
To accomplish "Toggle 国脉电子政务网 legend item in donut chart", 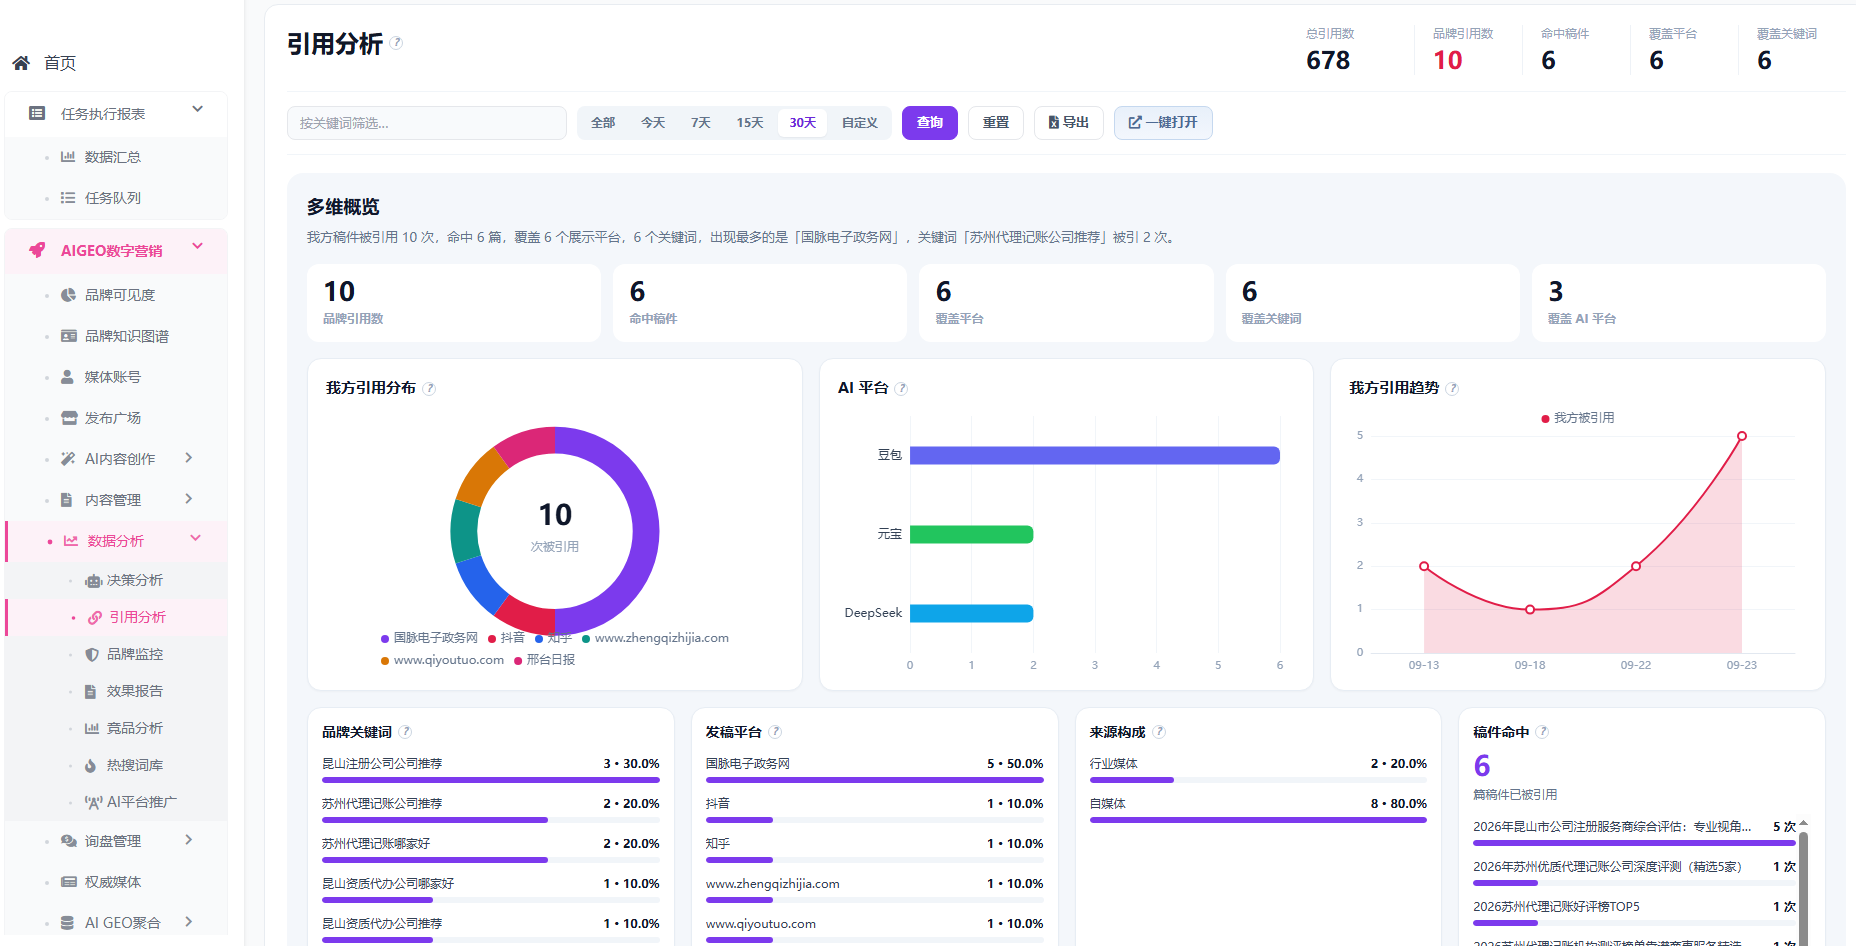I will click(429, 638).
